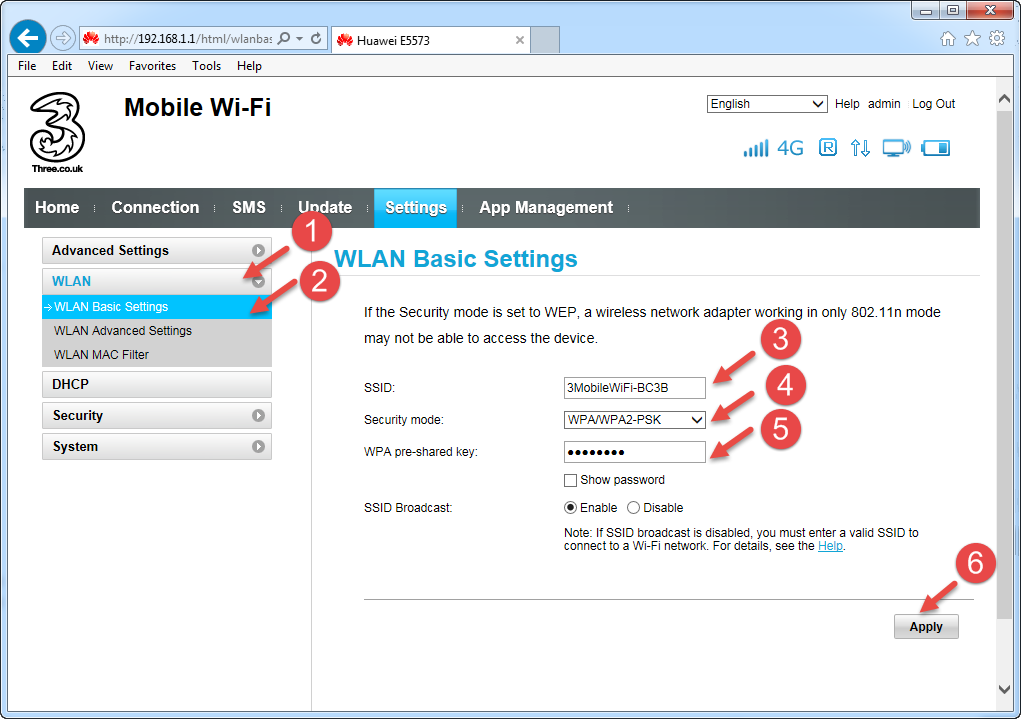Open the View menu
1021x719 pixels.
pyautogui.click(x=100, y=66)
